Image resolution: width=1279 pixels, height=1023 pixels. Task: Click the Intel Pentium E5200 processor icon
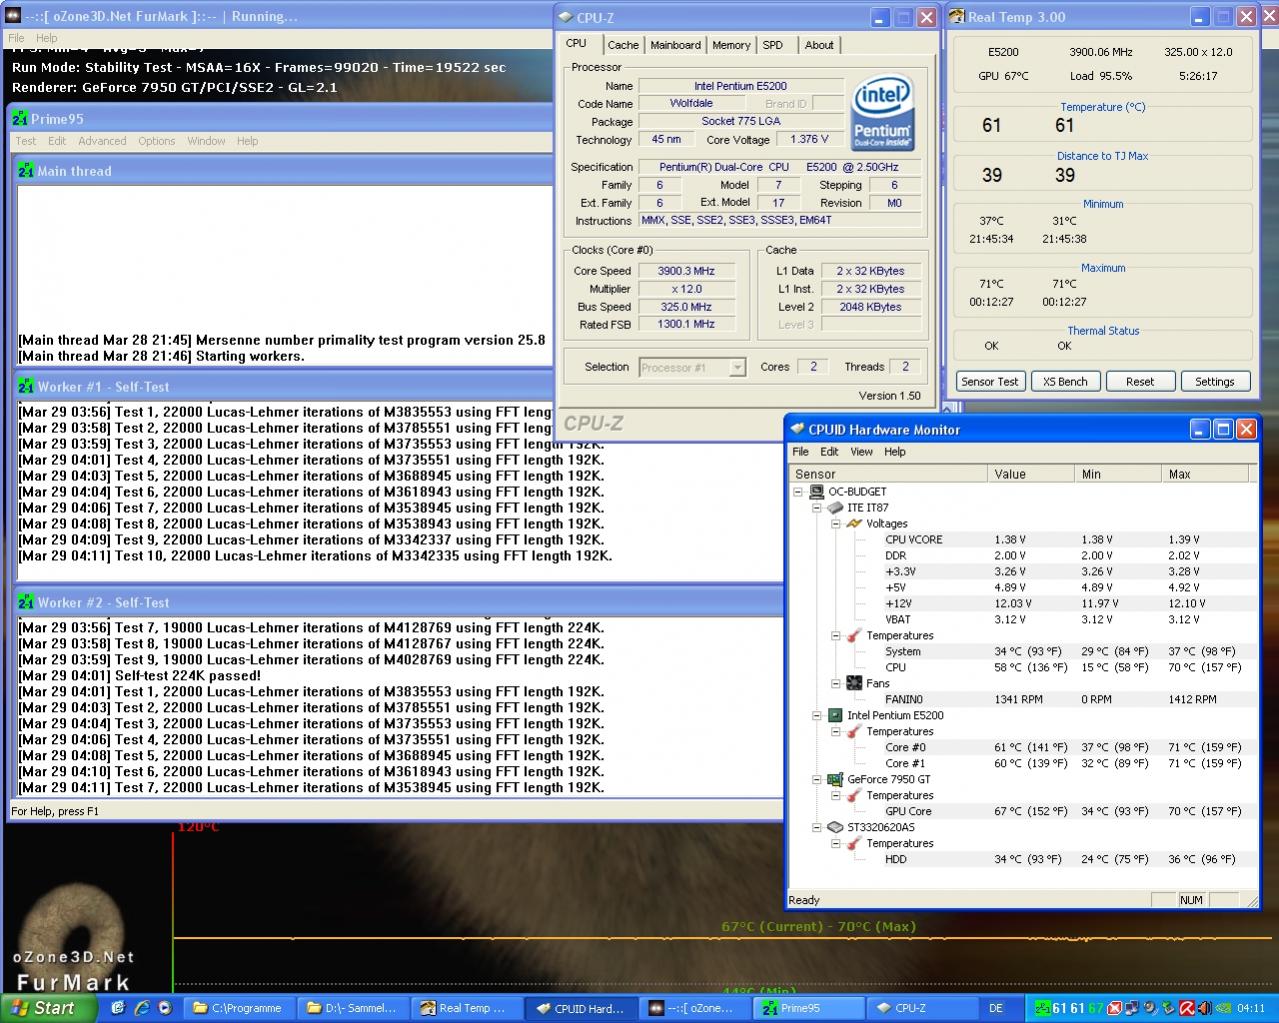tap(835, 715)
